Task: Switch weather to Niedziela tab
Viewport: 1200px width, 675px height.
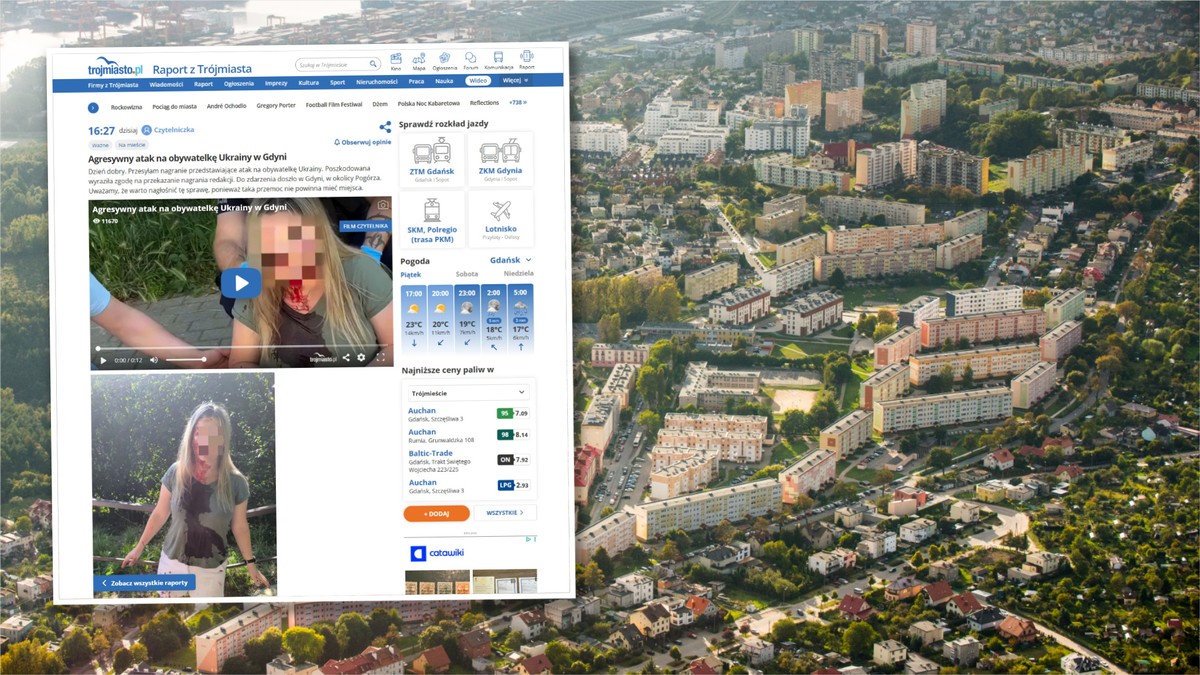Action: (x=518, y=273)
